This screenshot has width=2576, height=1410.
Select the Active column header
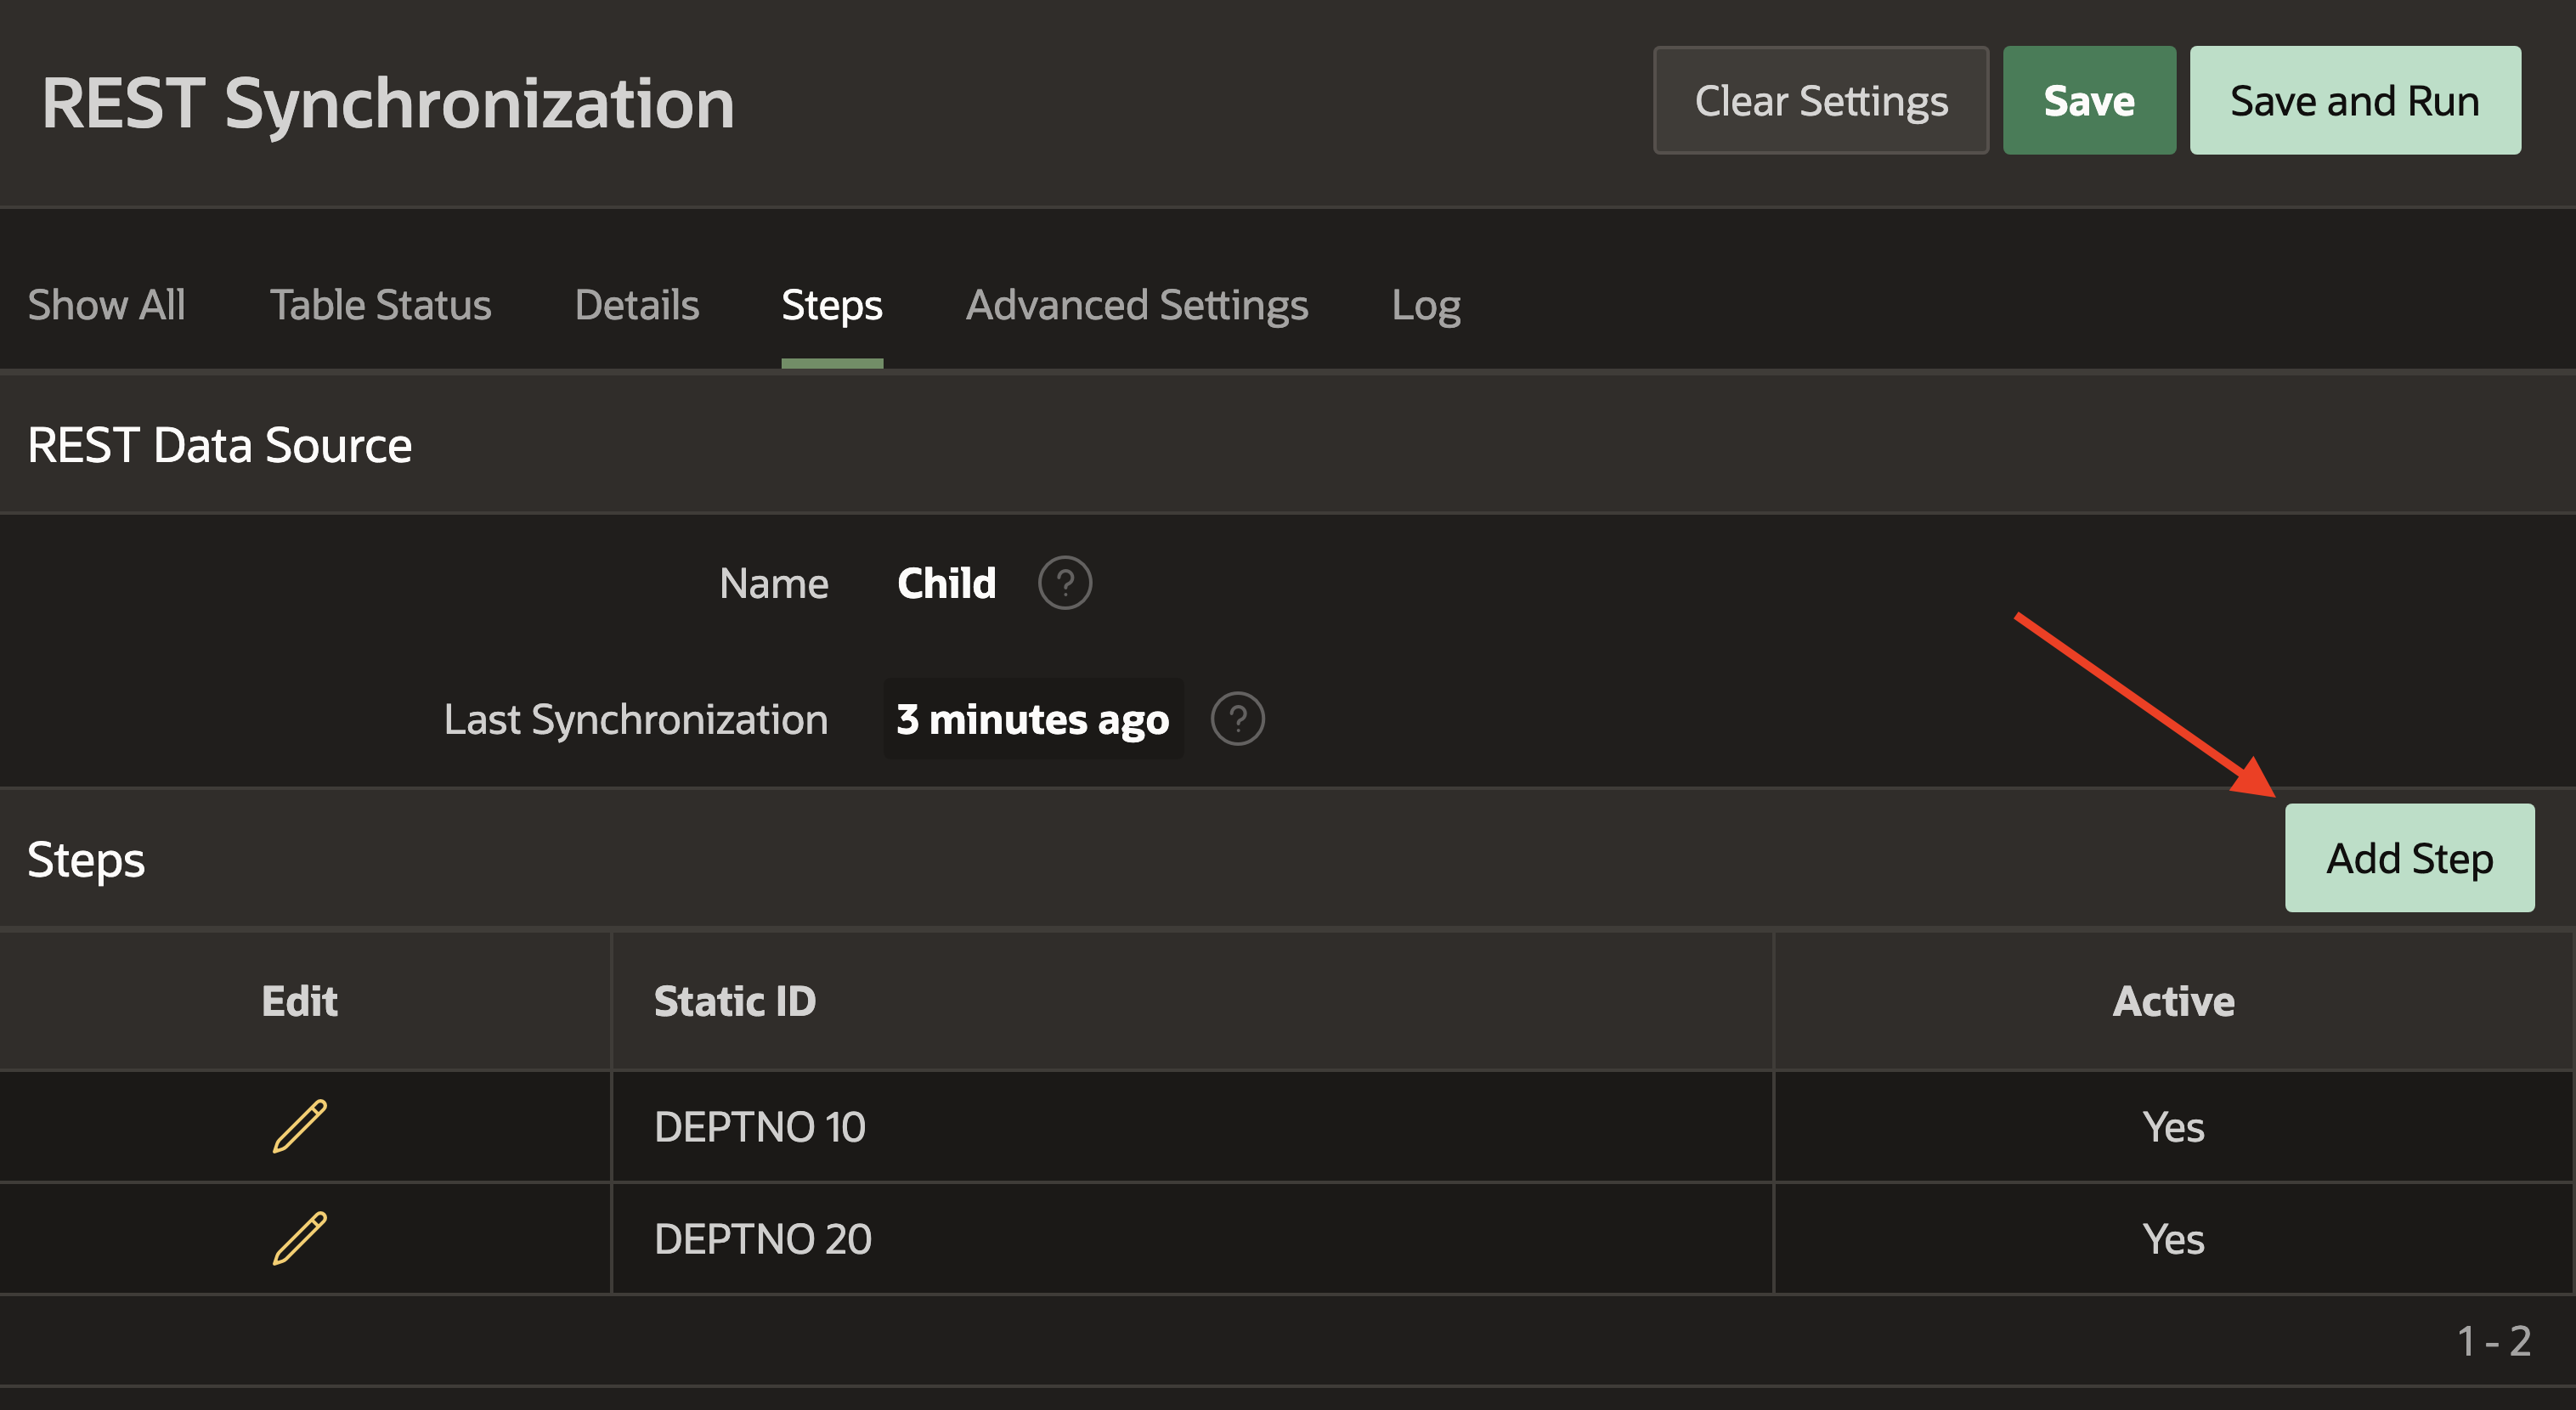[2172, 1001]
